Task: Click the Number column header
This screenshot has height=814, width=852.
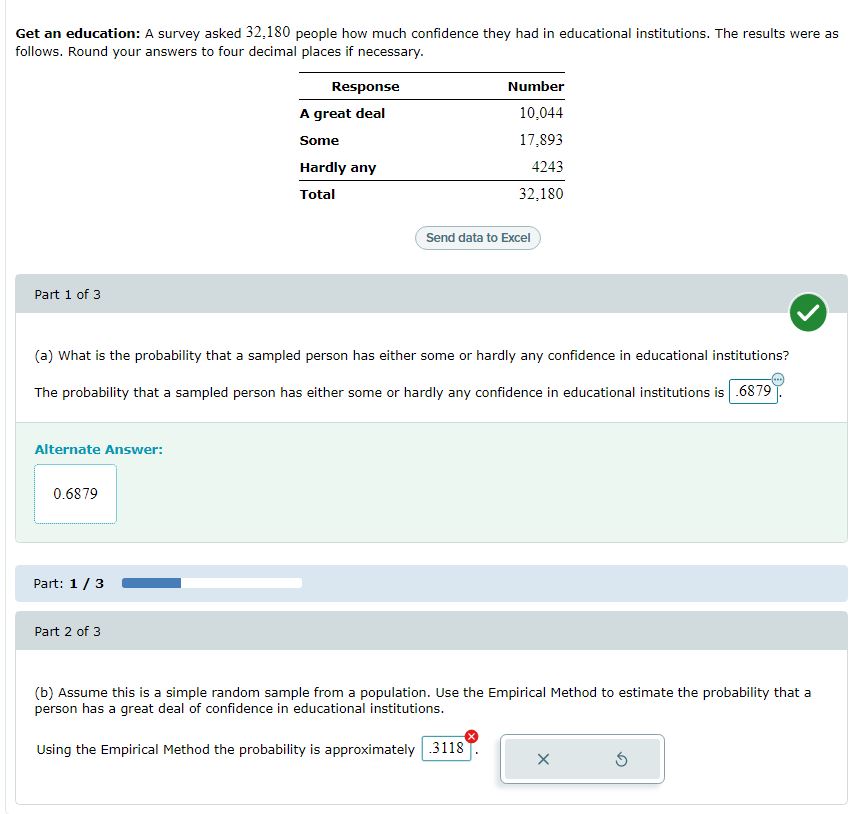Action: (536, 86)
